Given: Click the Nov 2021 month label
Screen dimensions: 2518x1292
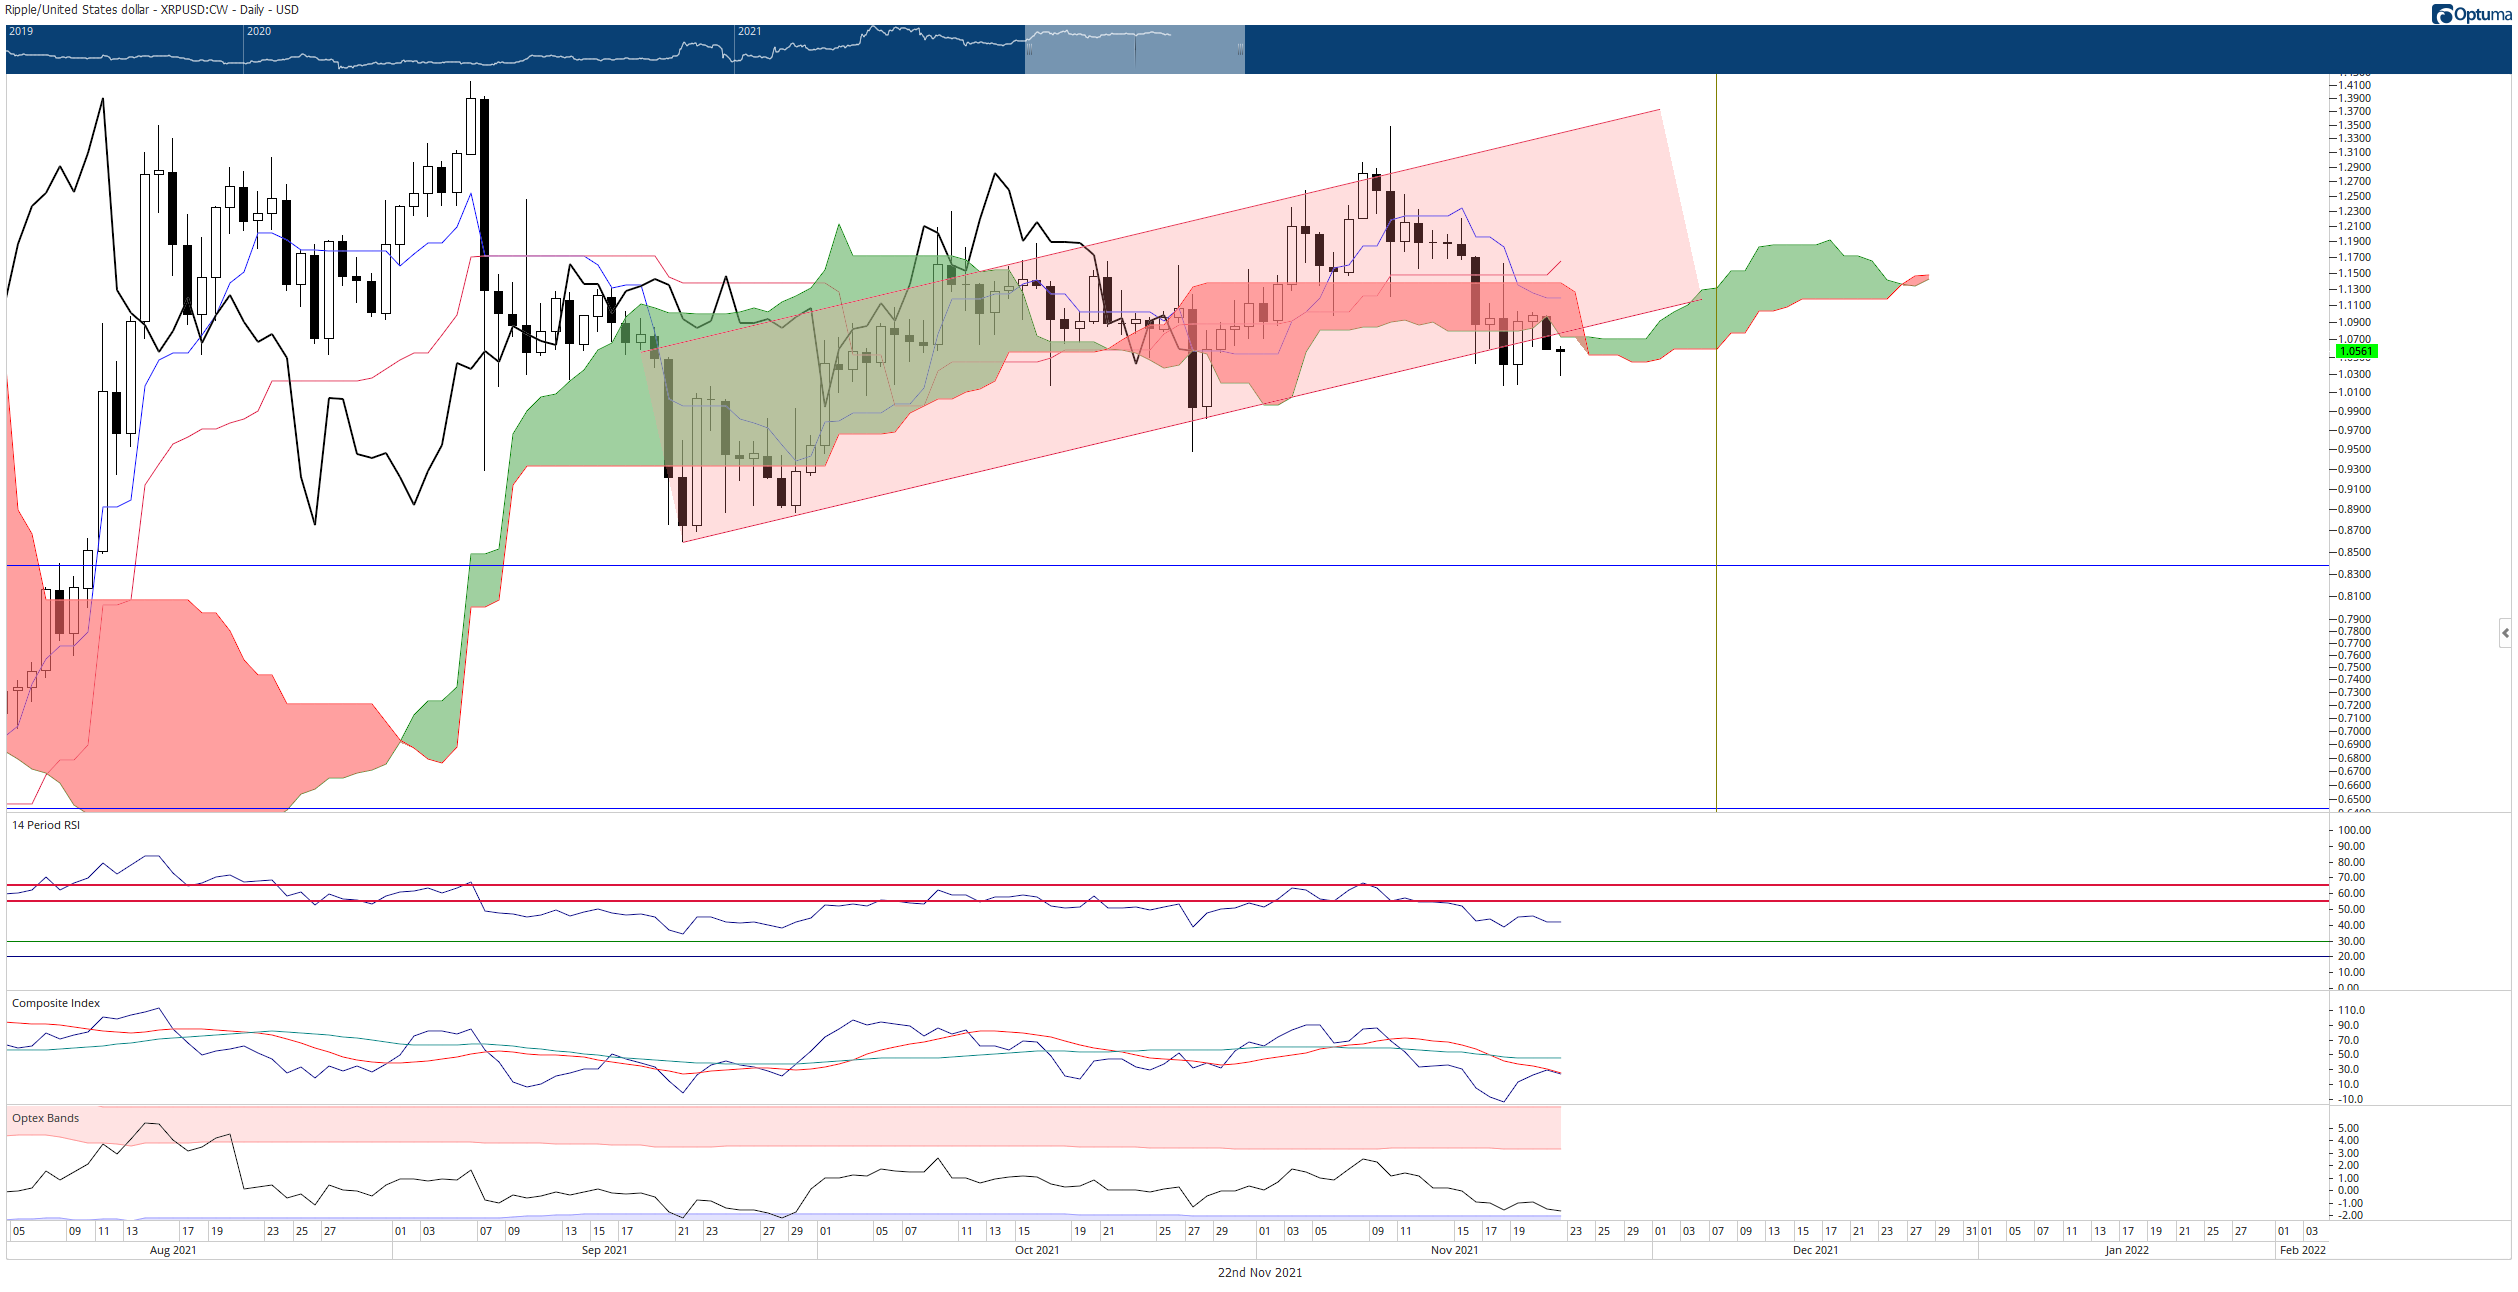Looking at the screenshot, I should pyautogui.click(x=1454, y=1250).
